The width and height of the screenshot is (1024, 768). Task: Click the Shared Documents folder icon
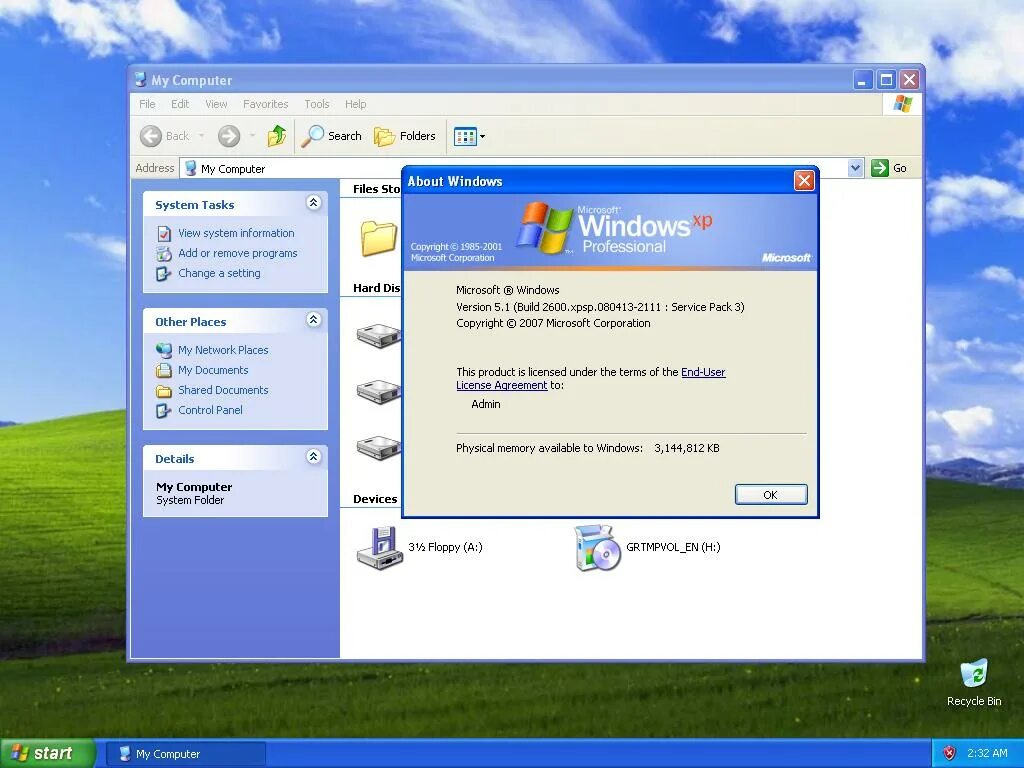(x=164, y=391)
